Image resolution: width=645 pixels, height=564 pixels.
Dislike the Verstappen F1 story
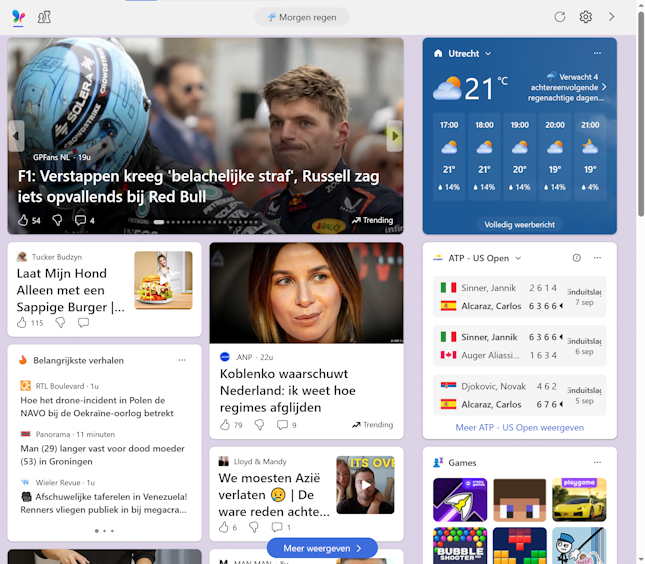57,220
